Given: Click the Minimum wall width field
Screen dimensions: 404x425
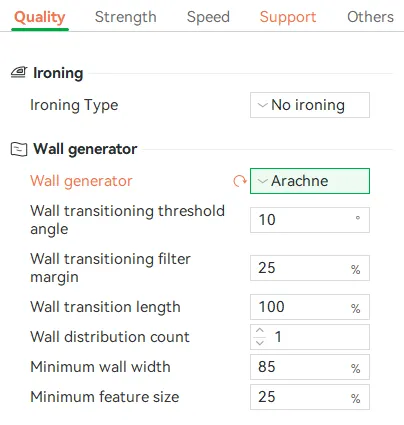Looking at the screenshot, I should [x=310, y=367].
